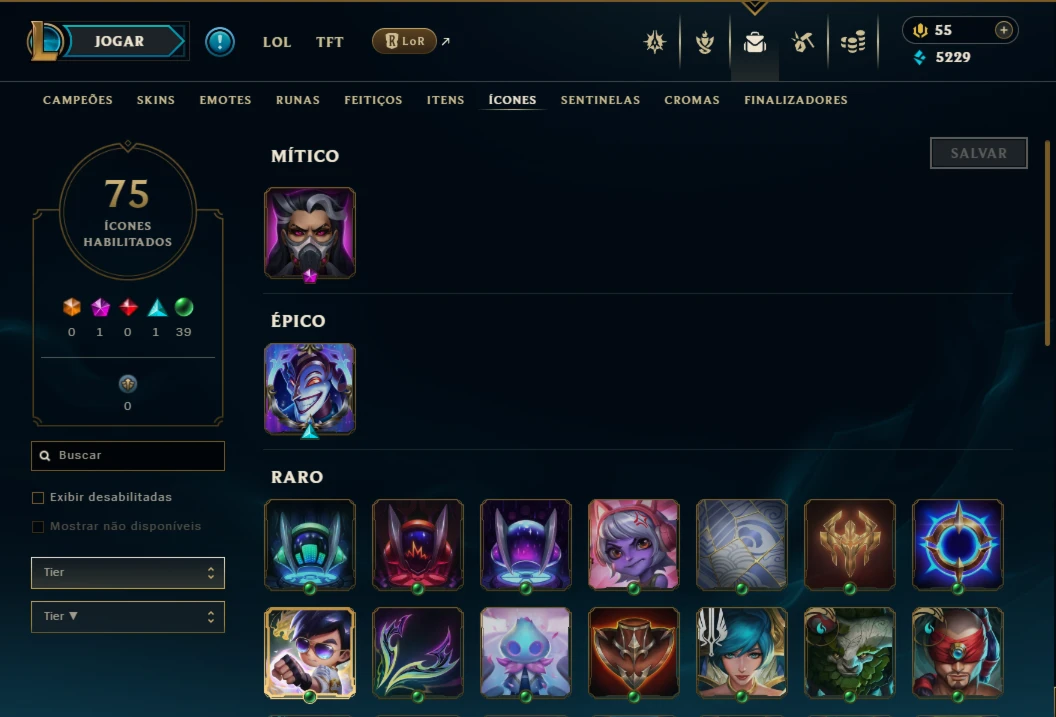Switch to the Skins tab
1056x717 pixels.
156,100
